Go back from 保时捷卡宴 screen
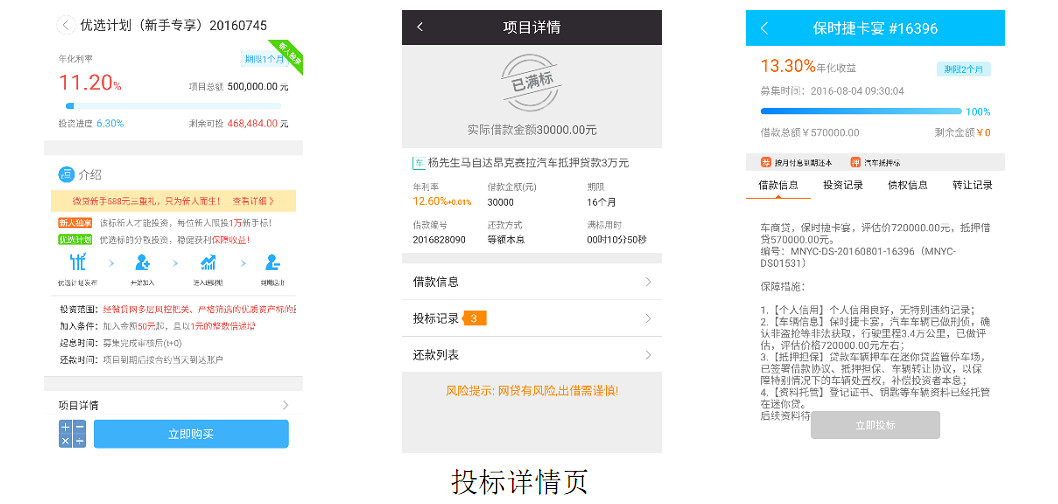 pos(764,28)
